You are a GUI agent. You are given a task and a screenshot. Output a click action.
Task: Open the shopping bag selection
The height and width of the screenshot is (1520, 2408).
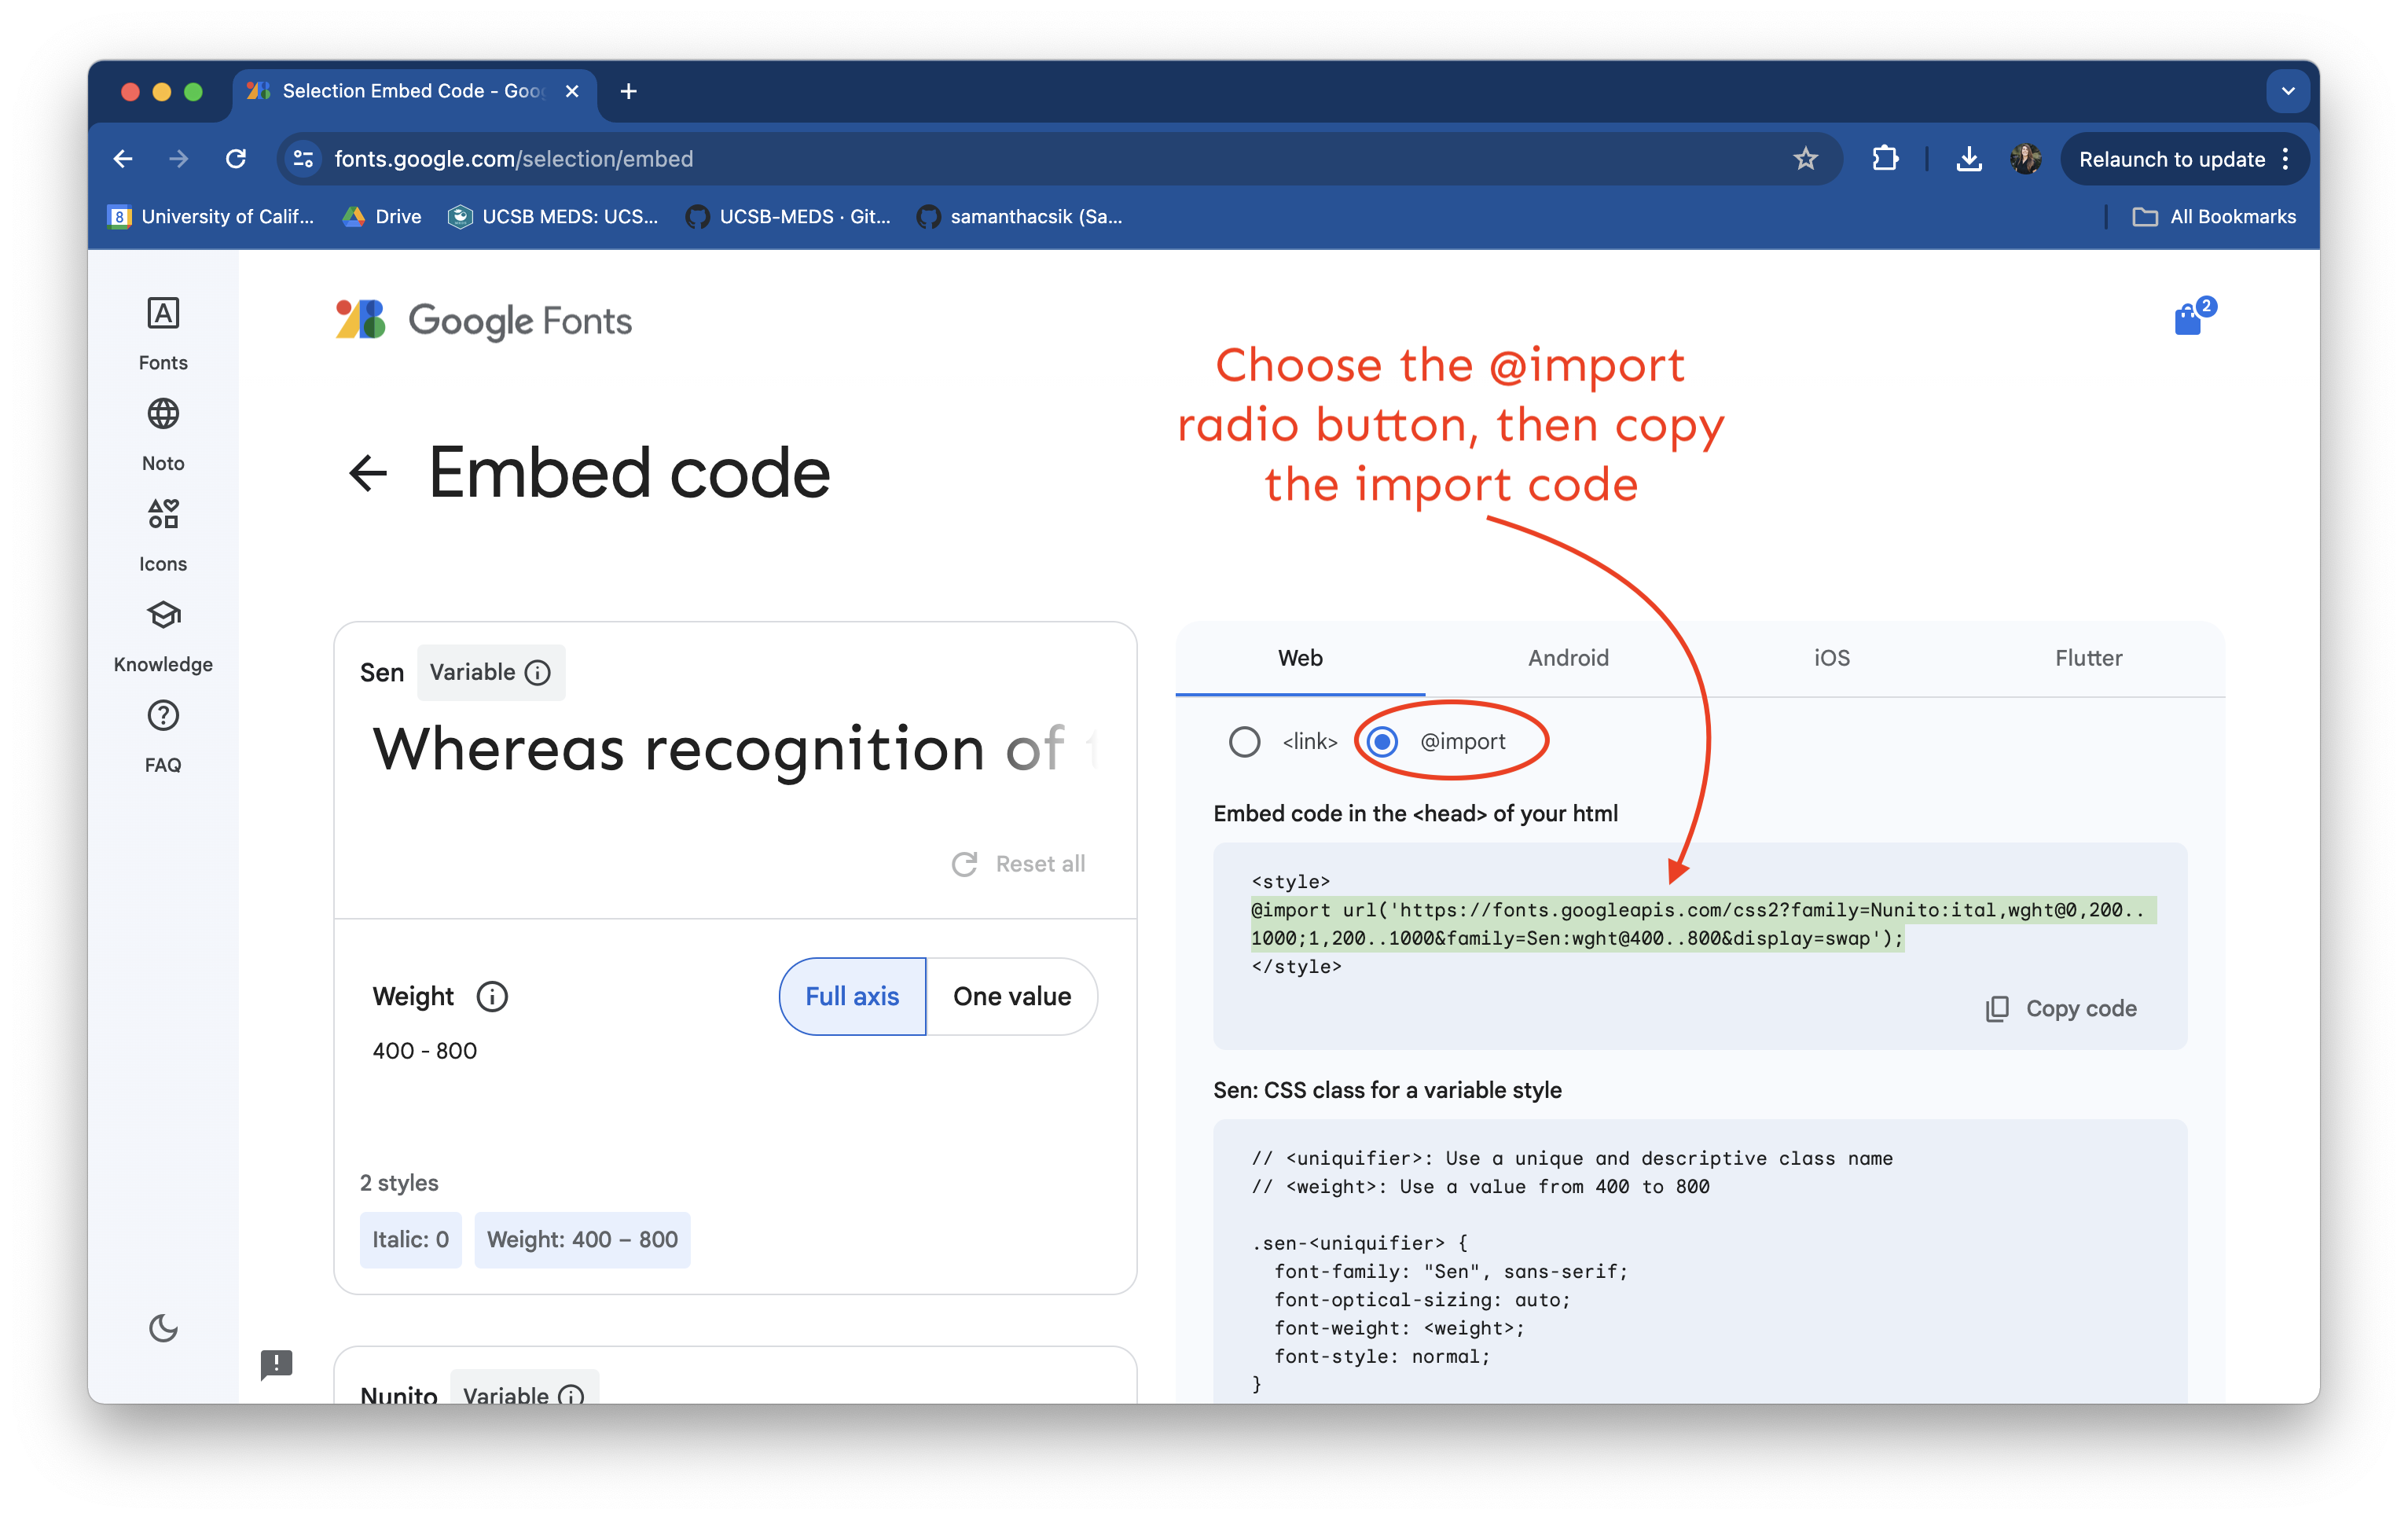click(x=2187, y=320)
